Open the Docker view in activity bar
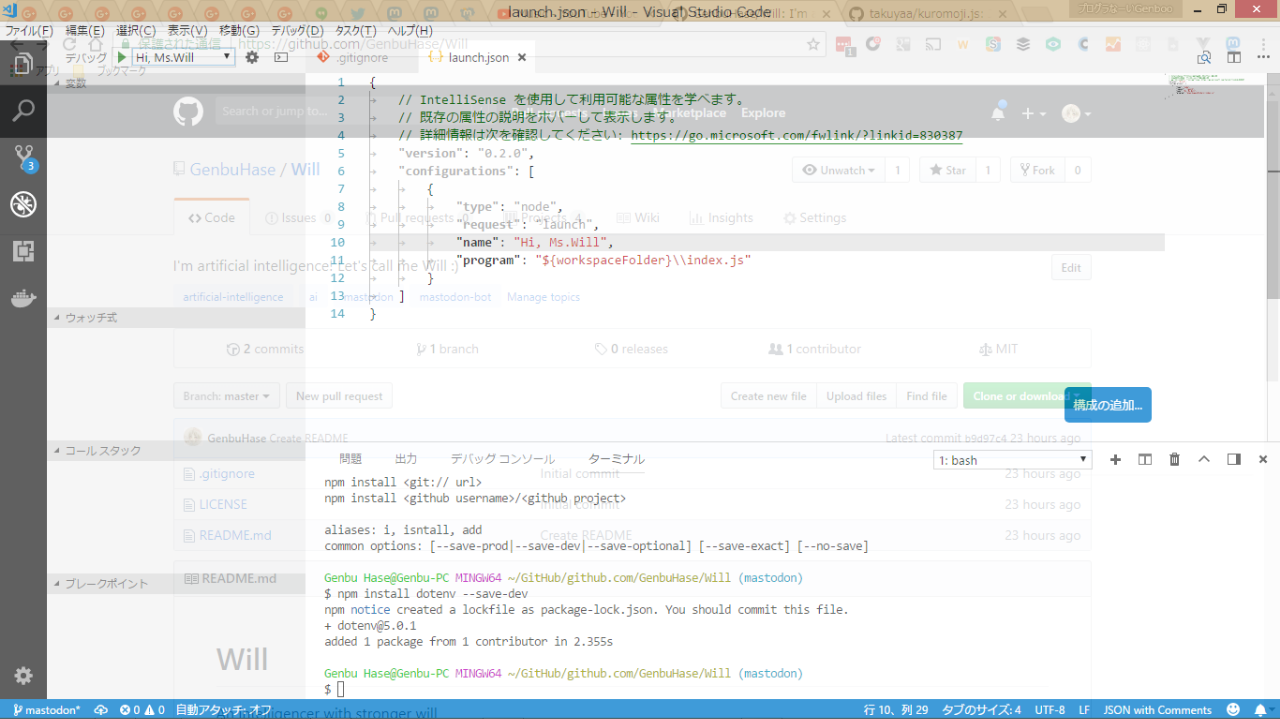Screen dimensions: 1280x719 tap(23, 298)
